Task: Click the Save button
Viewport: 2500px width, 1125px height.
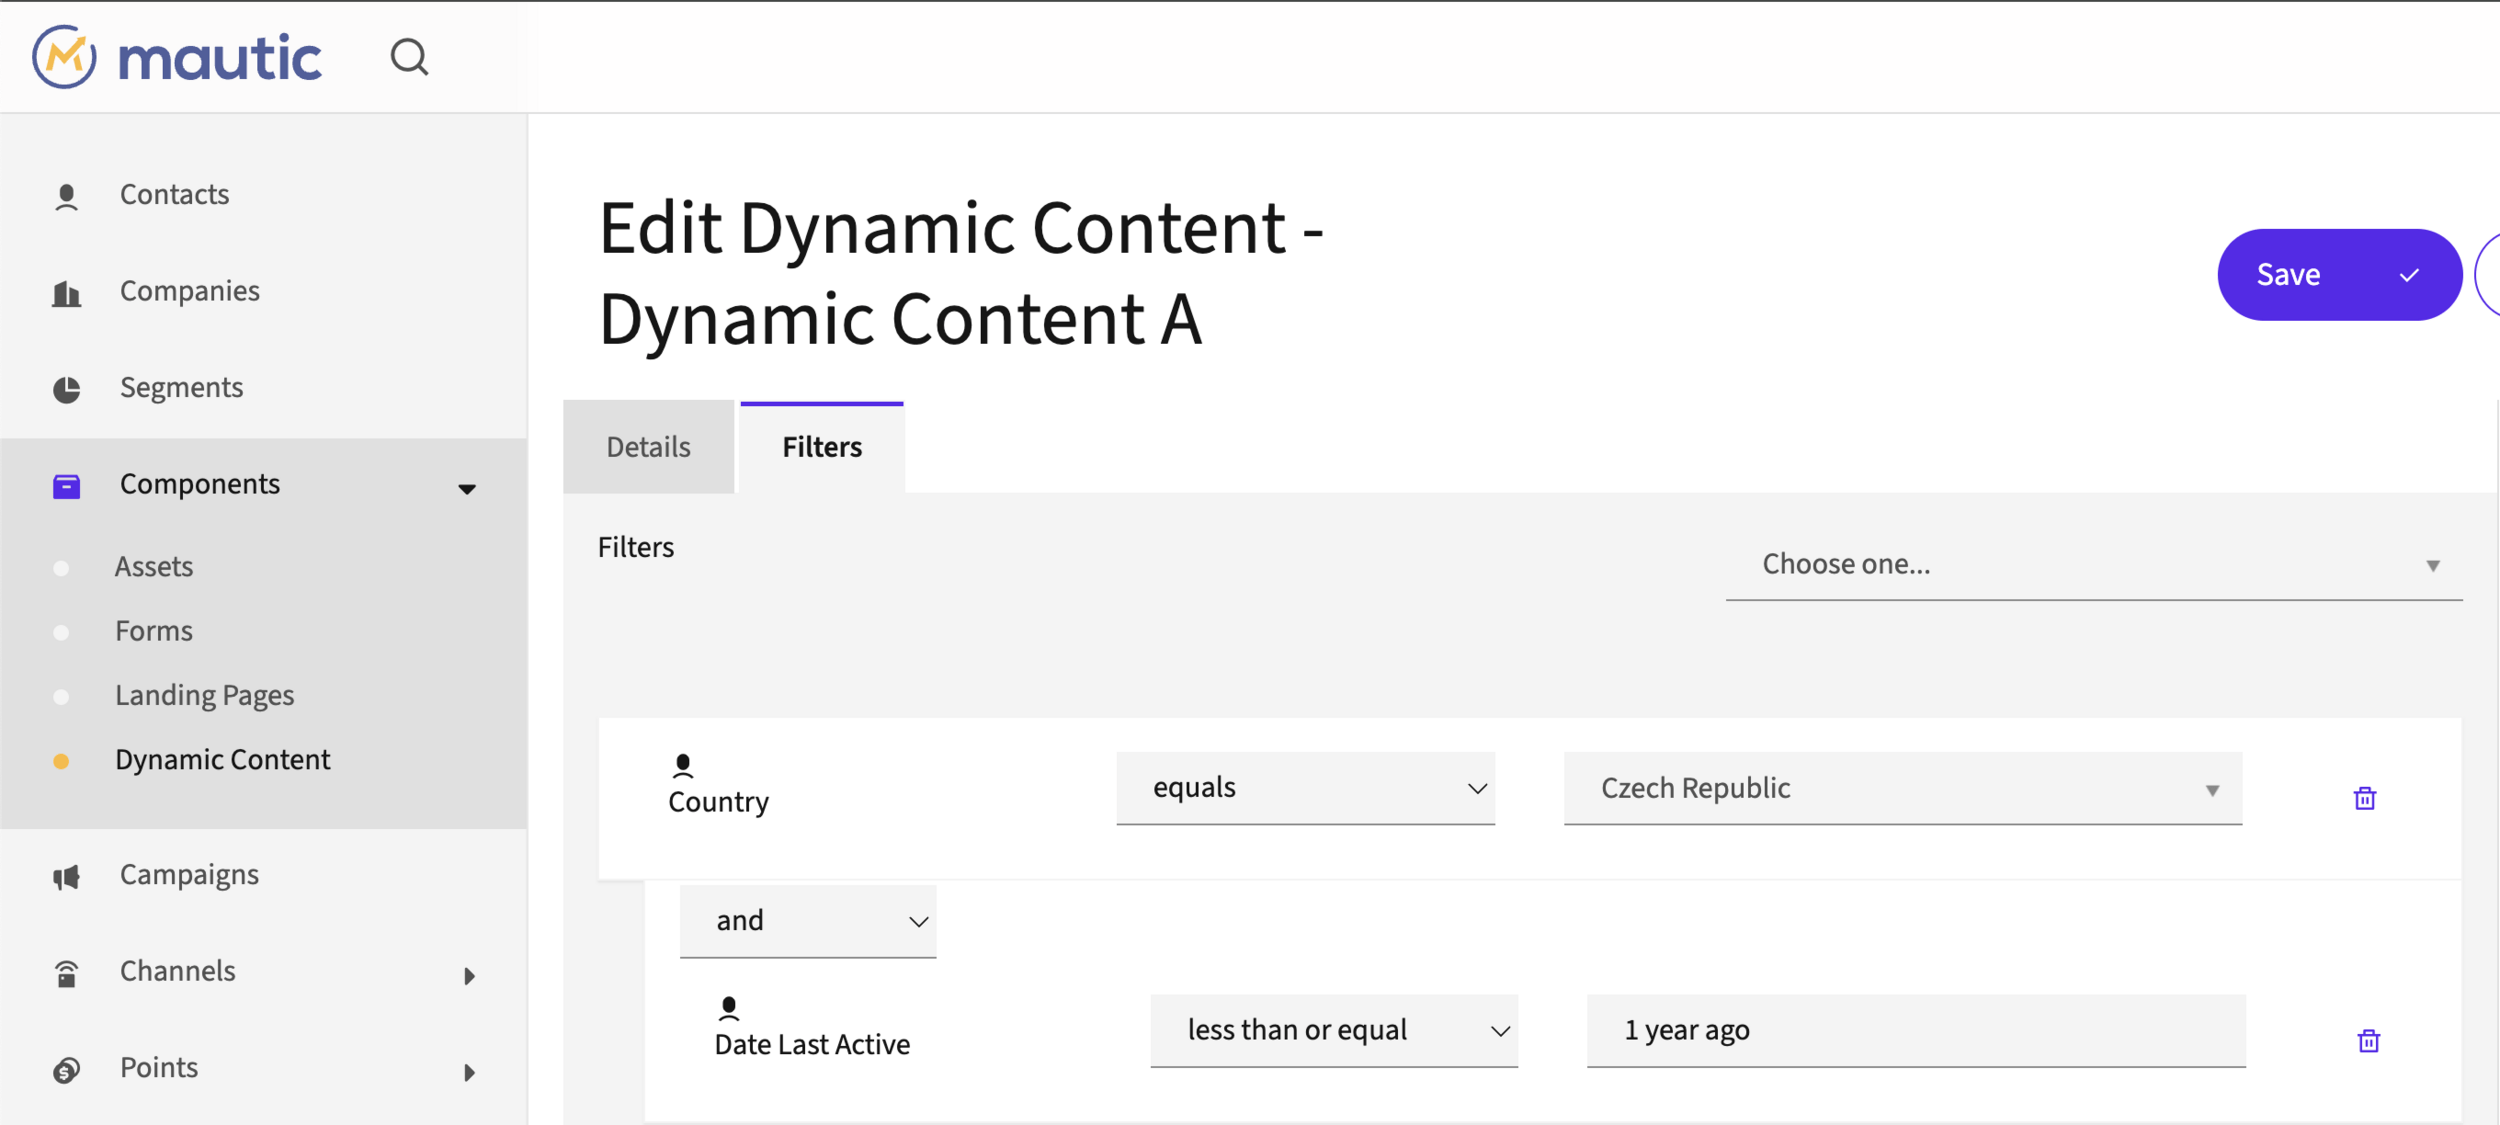Action: tap(2288, 275)
